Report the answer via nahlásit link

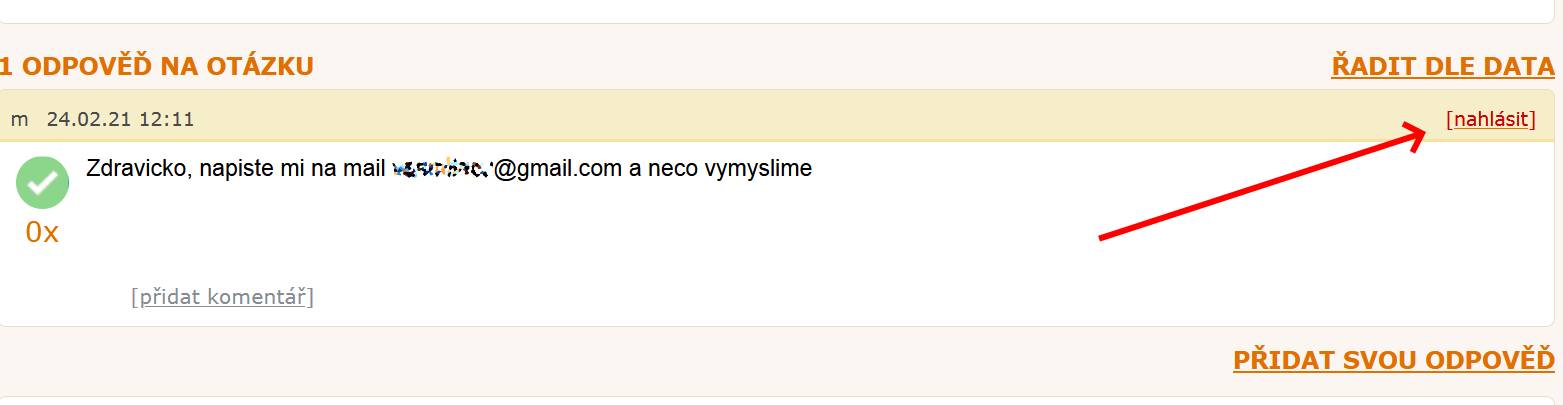pyautogui.click(x=1491, y=119)
